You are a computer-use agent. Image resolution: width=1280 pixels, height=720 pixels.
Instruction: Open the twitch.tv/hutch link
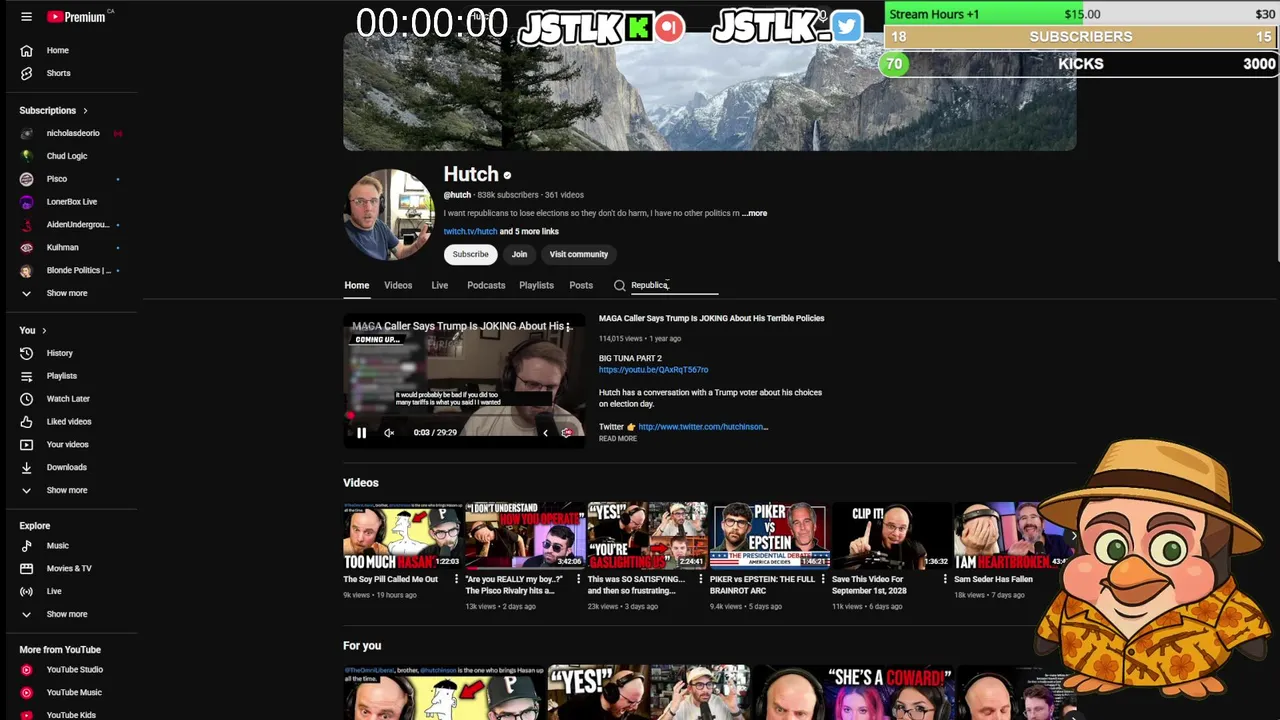tap(470, 231)
